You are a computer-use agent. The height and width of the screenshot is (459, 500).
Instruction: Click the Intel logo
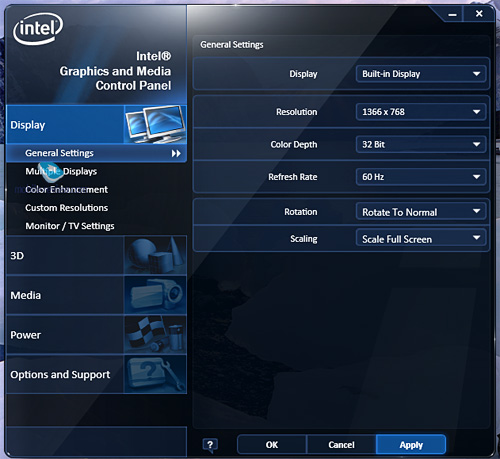38,29
